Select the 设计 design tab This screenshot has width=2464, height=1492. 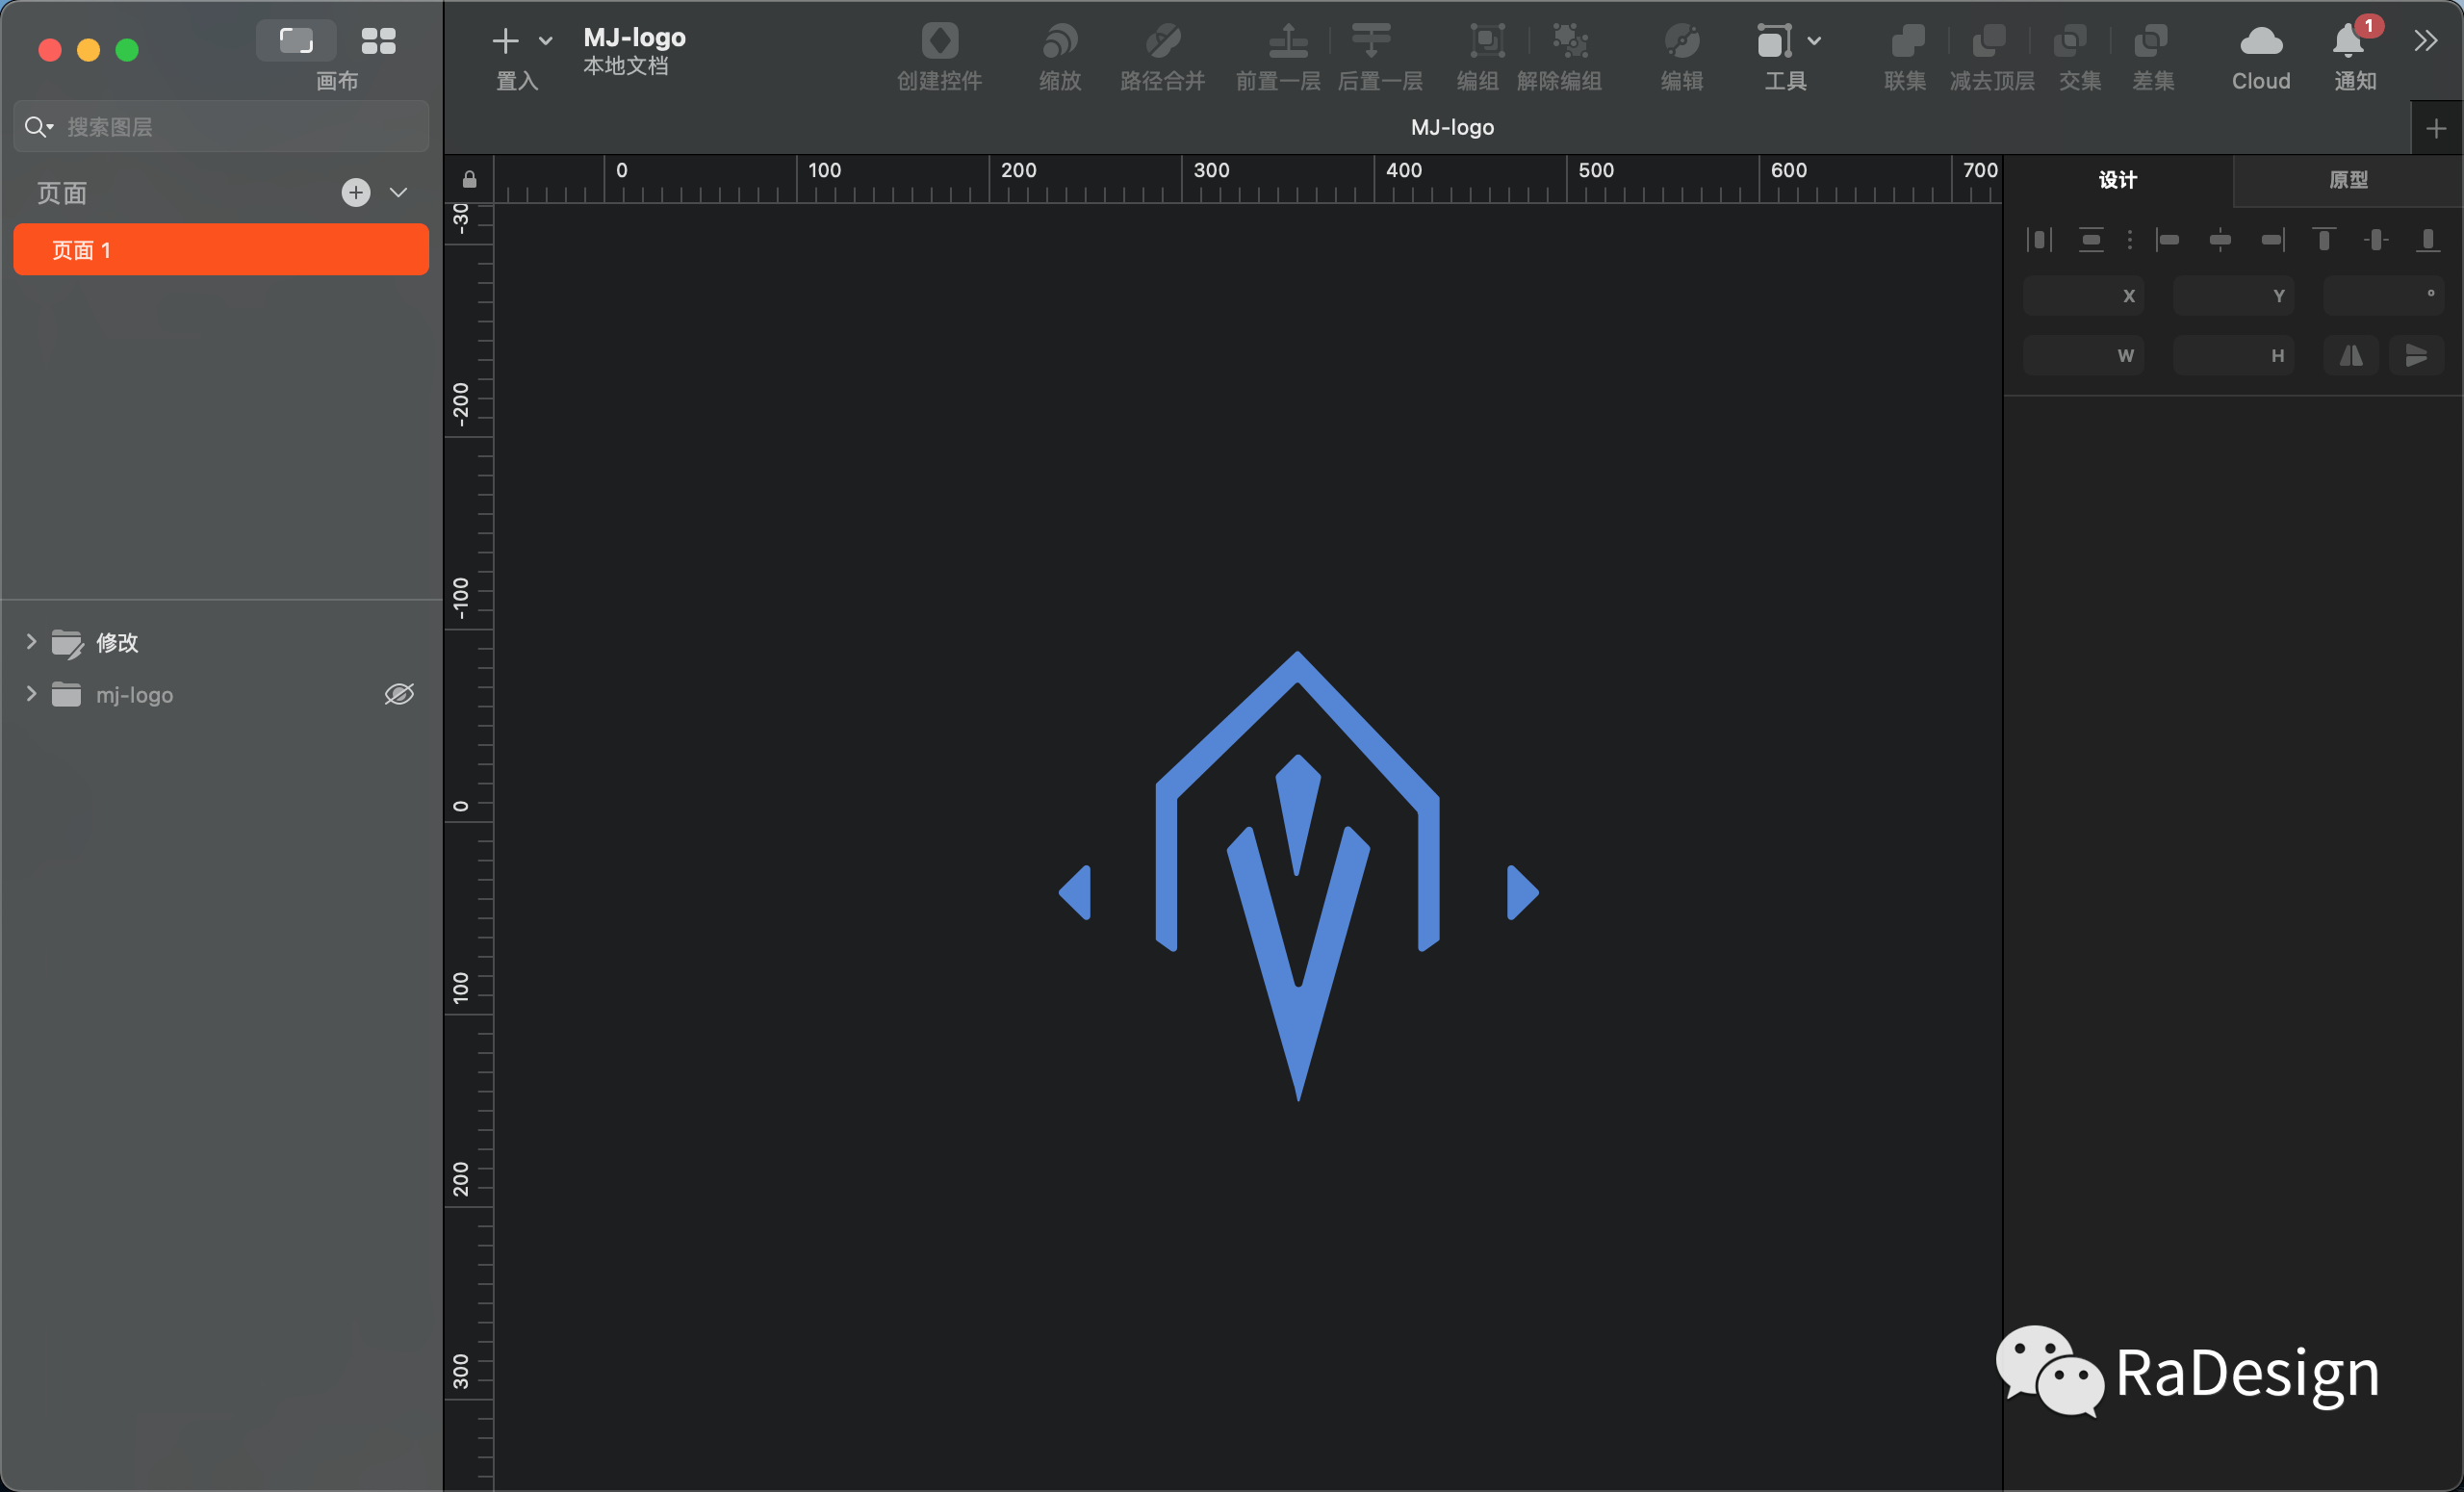(2118, 180)
